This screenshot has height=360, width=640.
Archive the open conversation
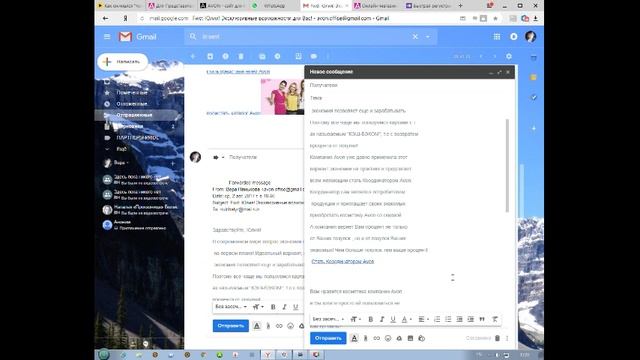(x=210, y=56)
